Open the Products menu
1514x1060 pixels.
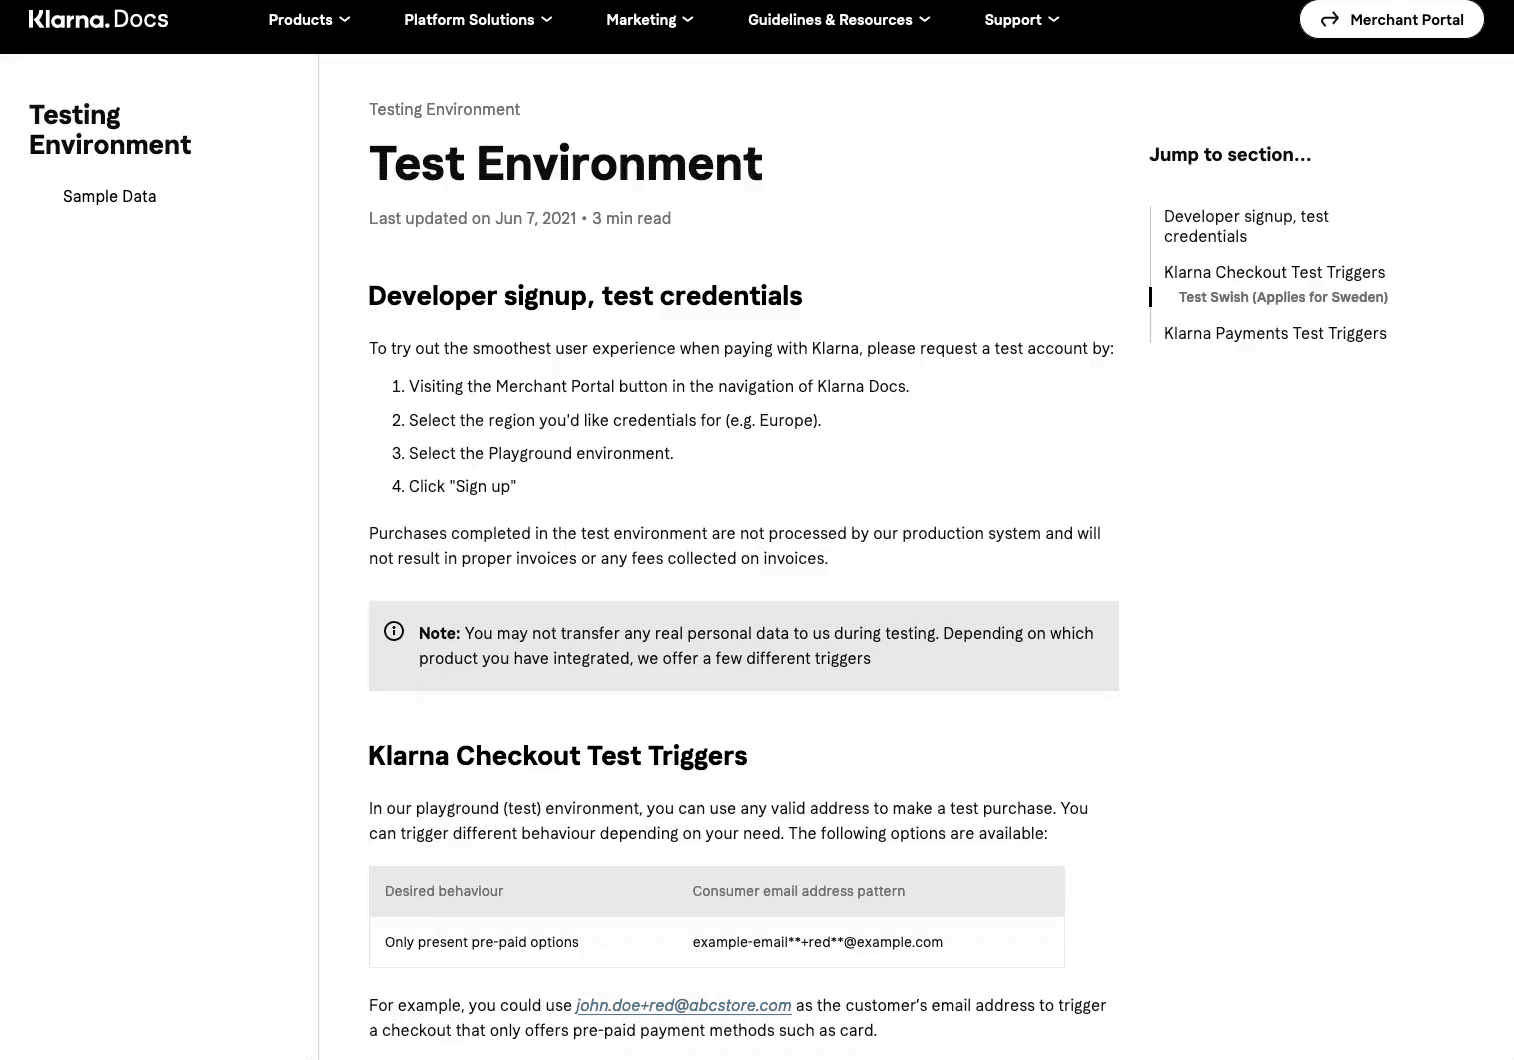pyautogui.click(x=309, y=20)
